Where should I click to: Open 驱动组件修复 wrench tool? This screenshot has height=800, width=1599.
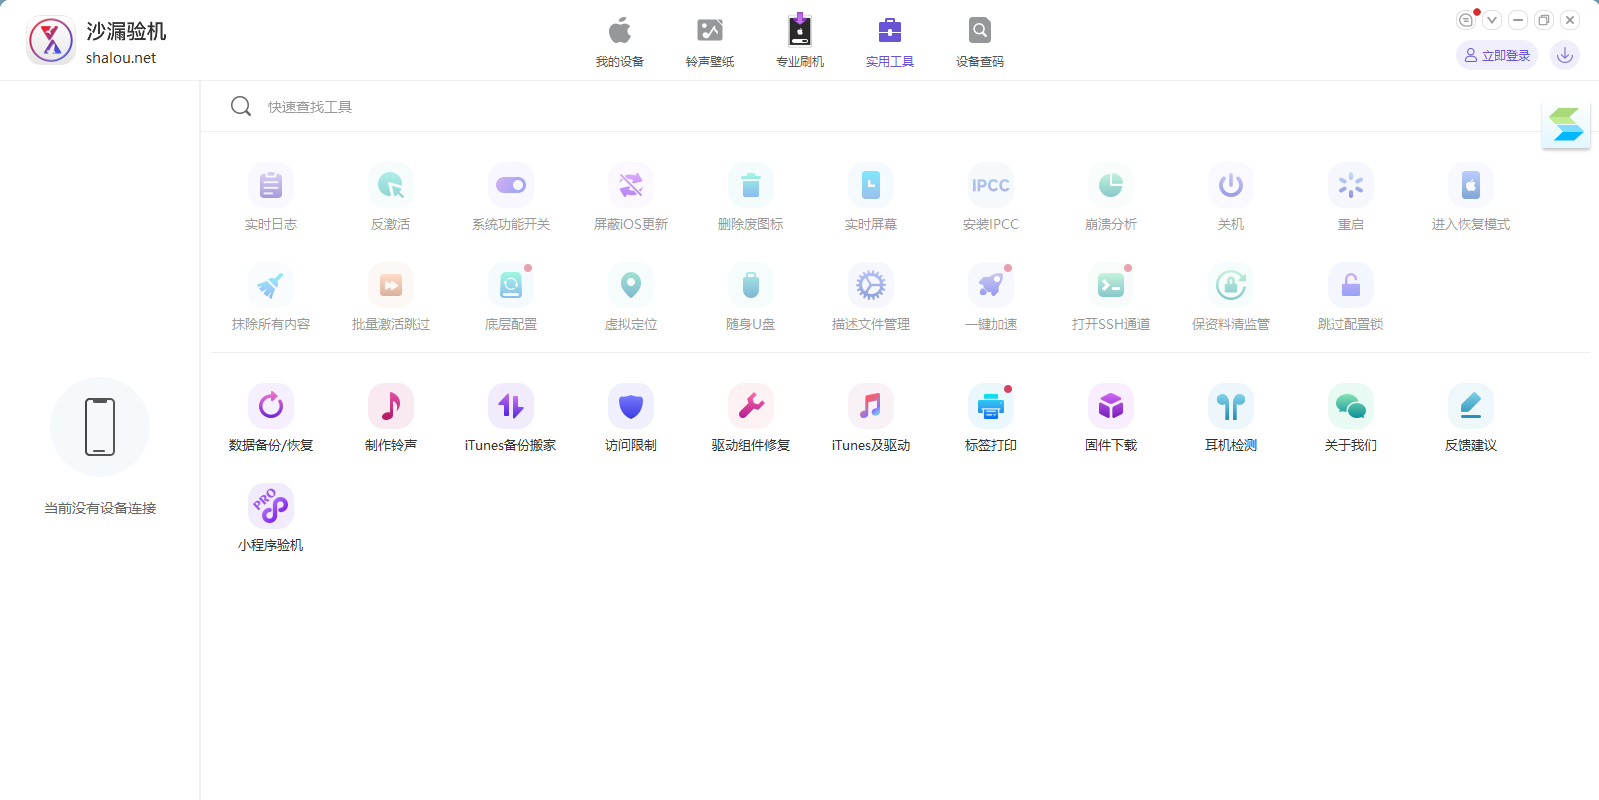751,407
